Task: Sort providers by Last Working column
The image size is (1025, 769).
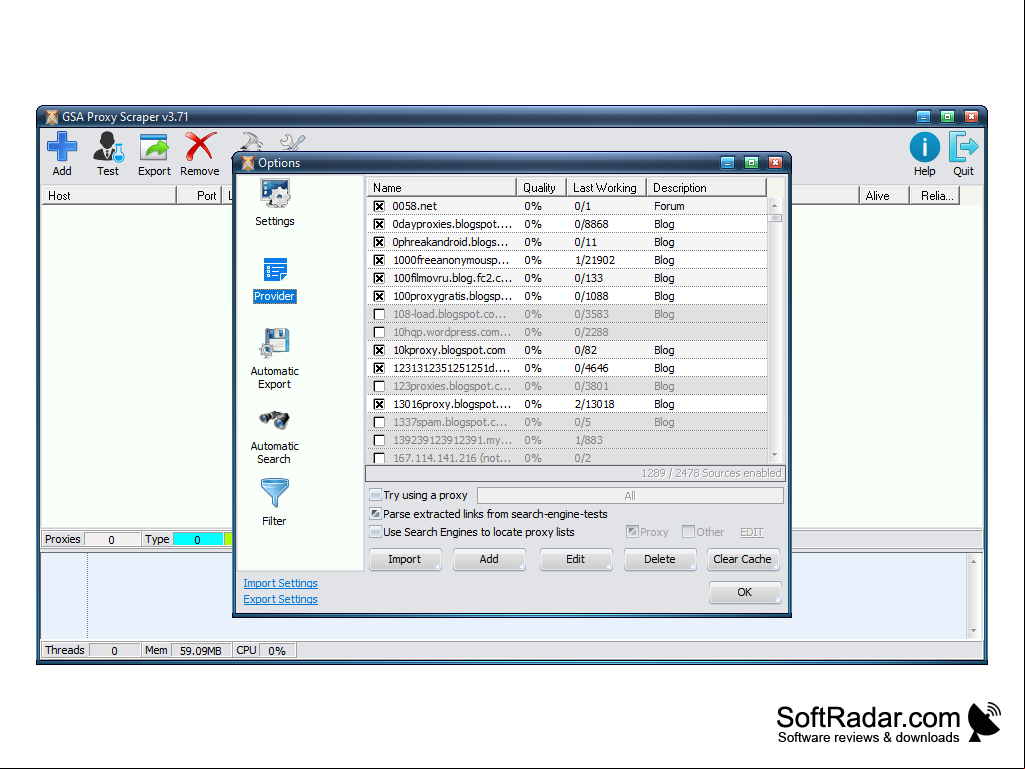Action: tap(606, 188)
